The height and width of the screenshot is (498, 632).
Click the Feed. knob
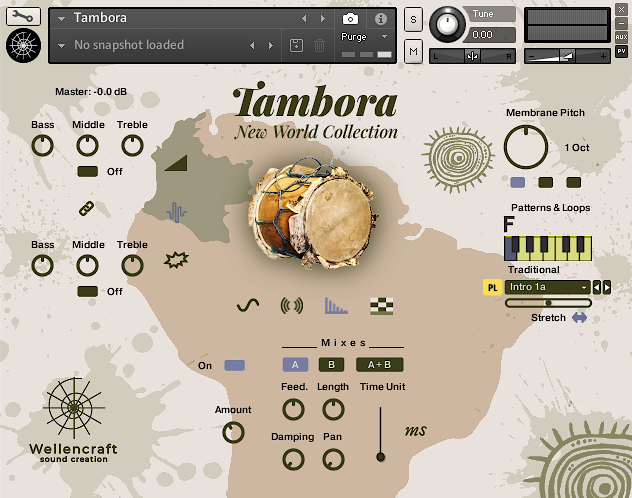293,410
